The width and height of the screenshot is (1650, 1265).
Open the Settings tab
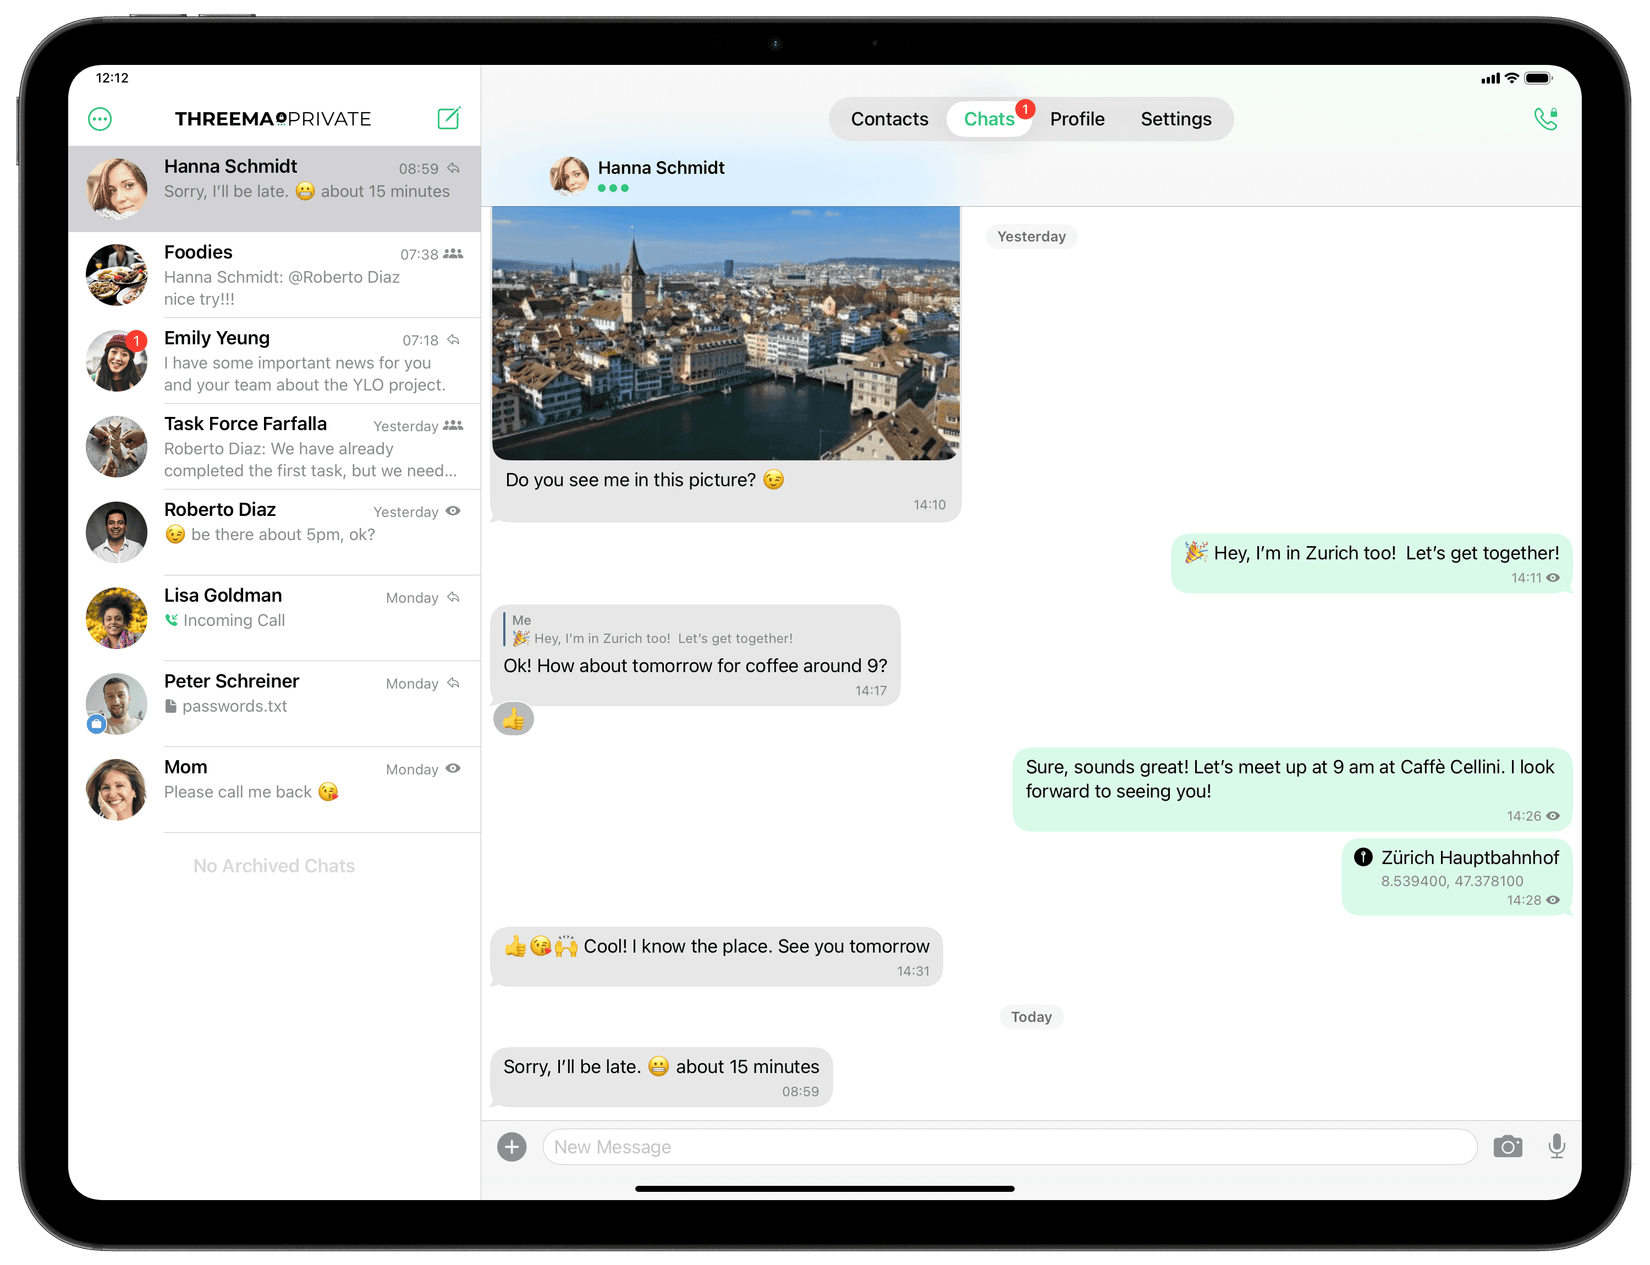coord(1176,118)
